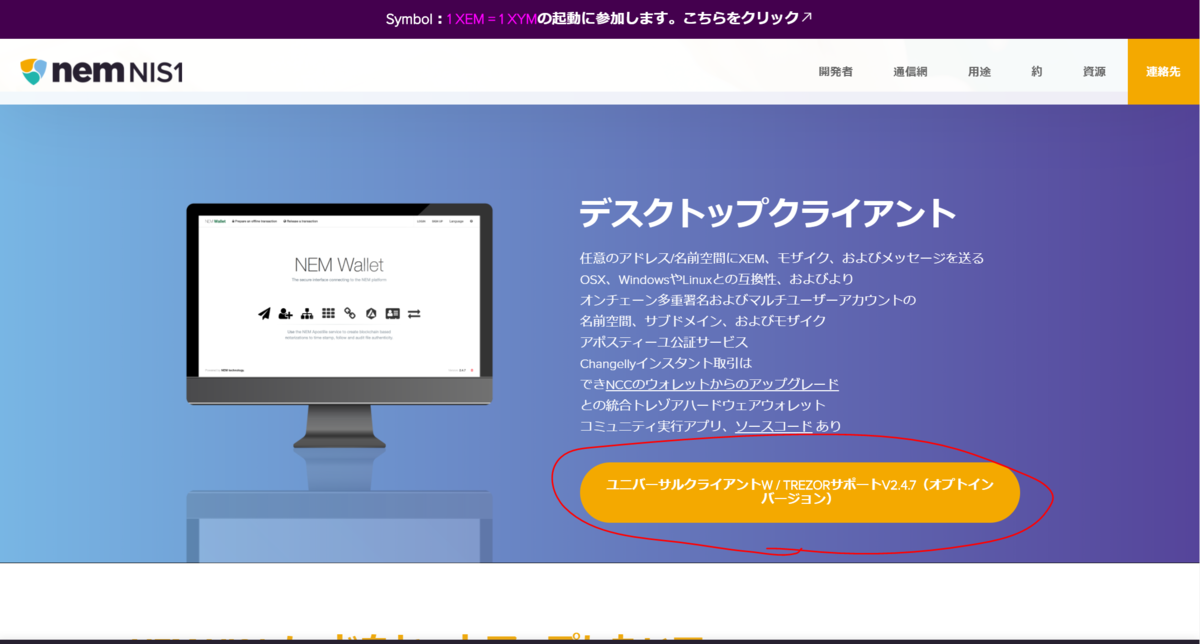The width and height of the screenshot is (1200, 644).
Task: Click the 1 XEM = 1 XYM text in banner
Action: click(491, 19)
